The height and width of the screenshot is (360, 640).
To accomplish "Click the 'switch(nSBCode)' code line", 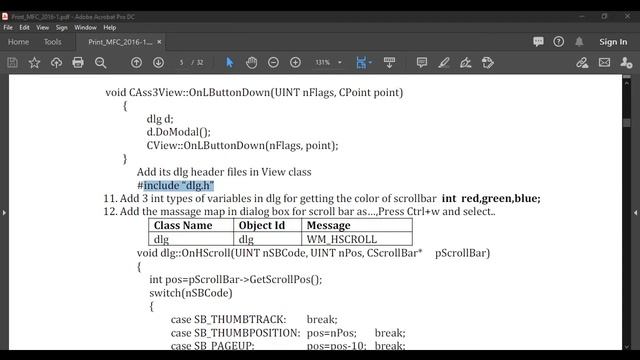I will pos(191,293).
